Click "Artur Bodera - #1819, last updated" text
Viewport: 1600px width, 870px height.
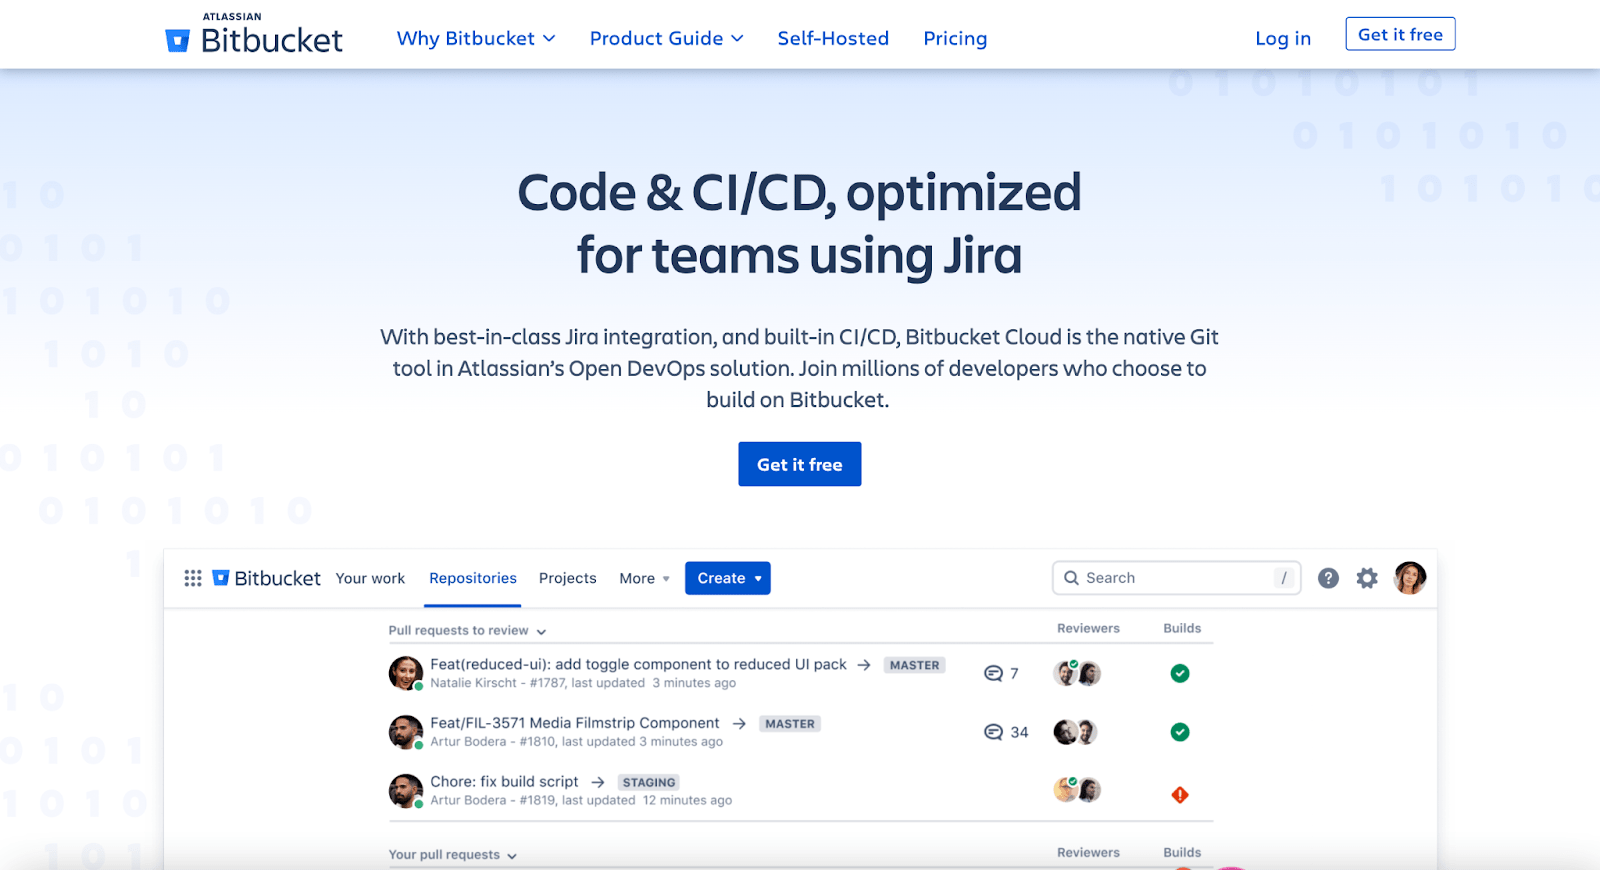533,800
